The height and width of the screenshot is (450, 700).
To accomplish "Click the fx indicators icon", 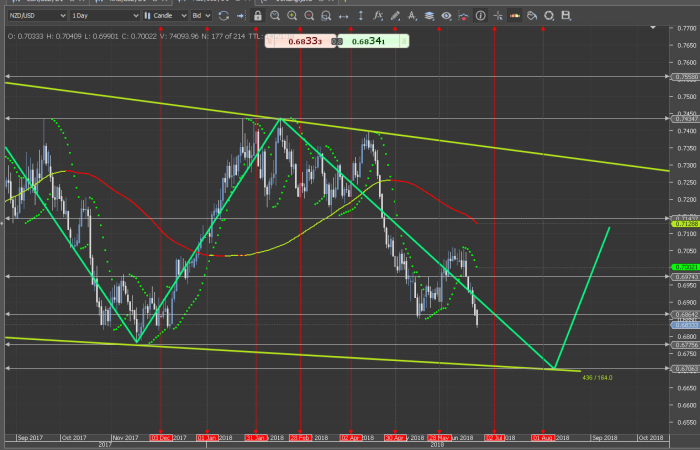I will [x=378, y=16].
